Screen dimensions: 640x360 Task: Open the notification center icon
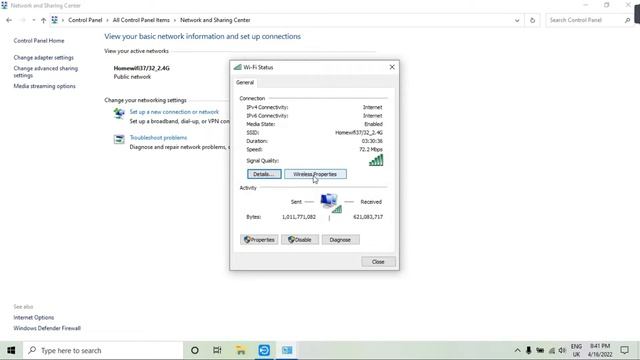pyautogui.click(x=624, y=350)
